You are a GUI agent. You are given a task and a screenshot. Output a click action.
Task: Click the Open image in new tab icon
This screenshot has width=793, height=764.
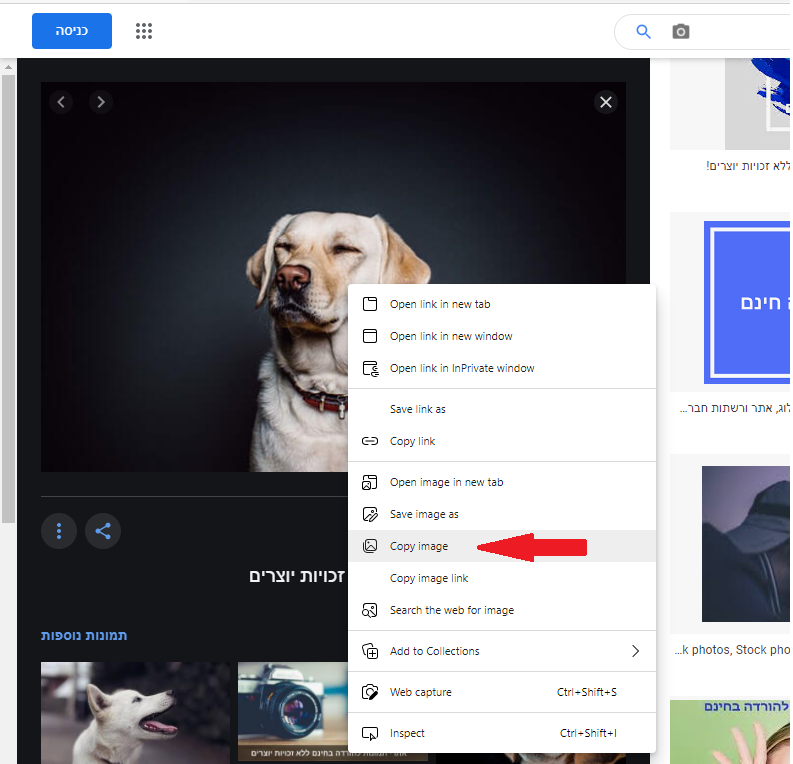coord(370,482)
